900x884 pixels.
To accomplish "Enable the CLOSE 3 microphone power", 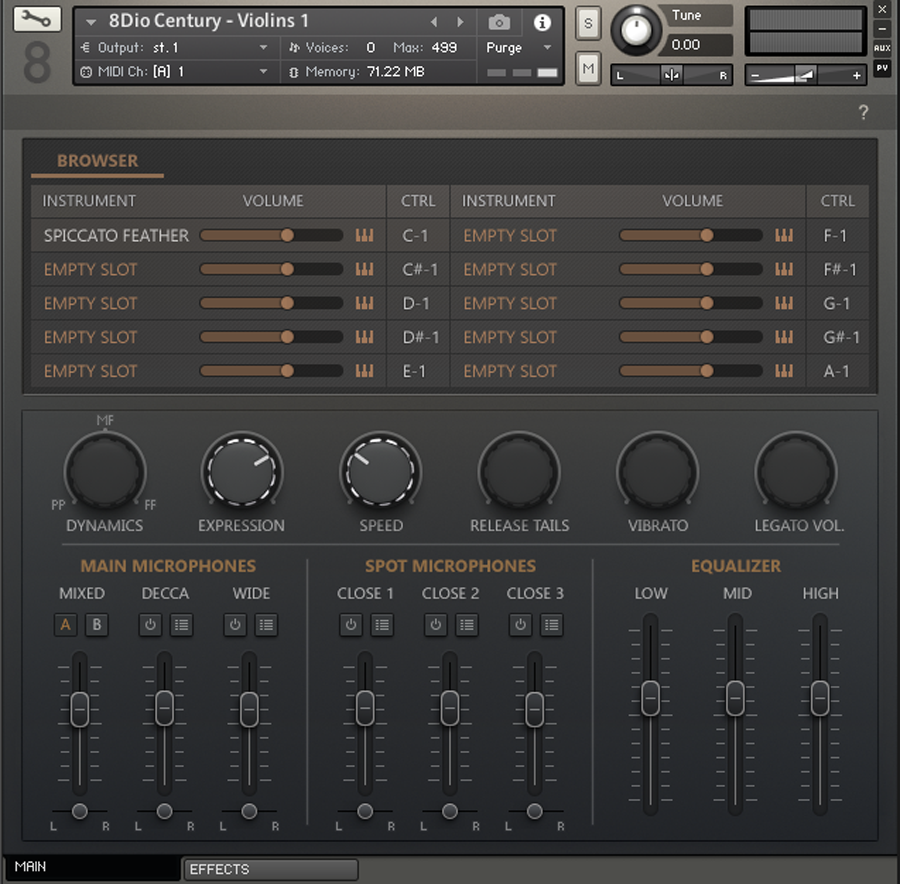I will 521,625.
